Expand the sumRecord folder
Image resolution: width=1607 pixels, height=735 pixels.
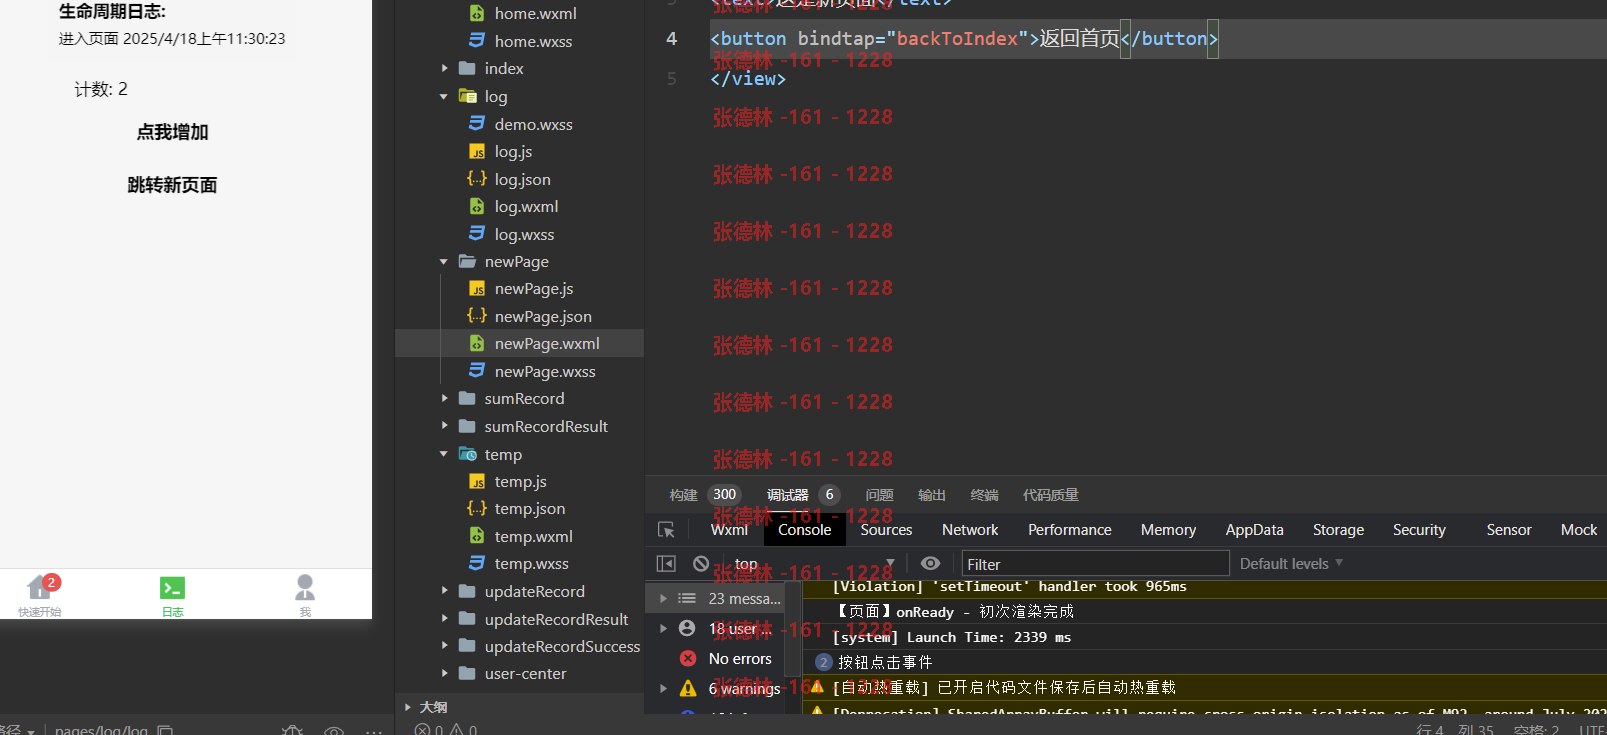tap(444, 398)
